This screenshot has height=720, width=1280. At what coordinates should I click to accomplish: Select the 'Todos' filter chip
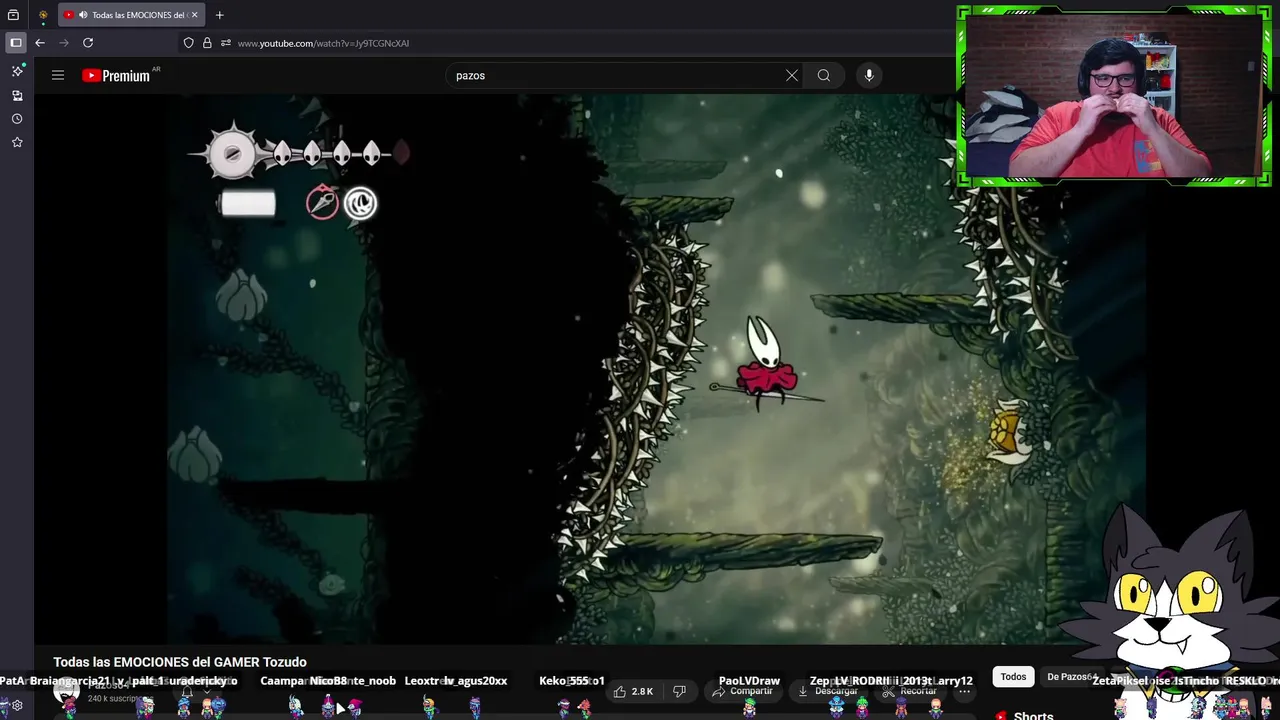(x=1013, y=677)
